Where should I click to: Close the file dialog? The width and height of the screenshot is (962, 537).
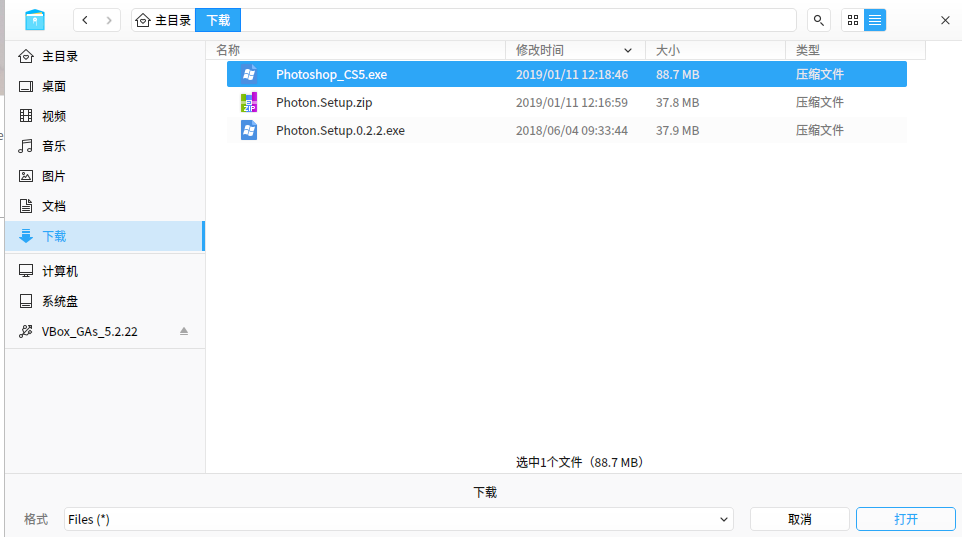point(945,20)
